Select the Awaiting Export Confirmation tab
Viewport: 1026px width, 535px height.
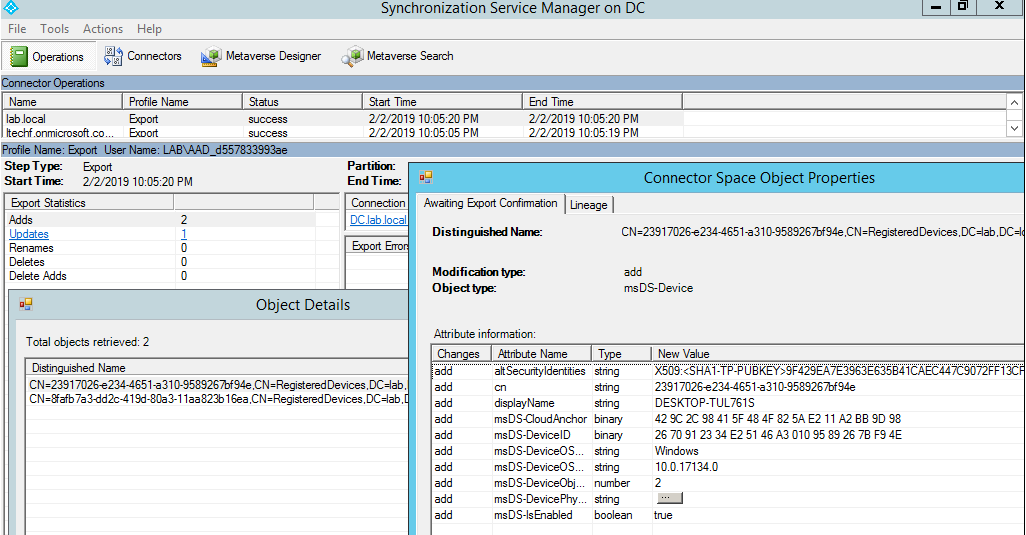pos(490,203)
